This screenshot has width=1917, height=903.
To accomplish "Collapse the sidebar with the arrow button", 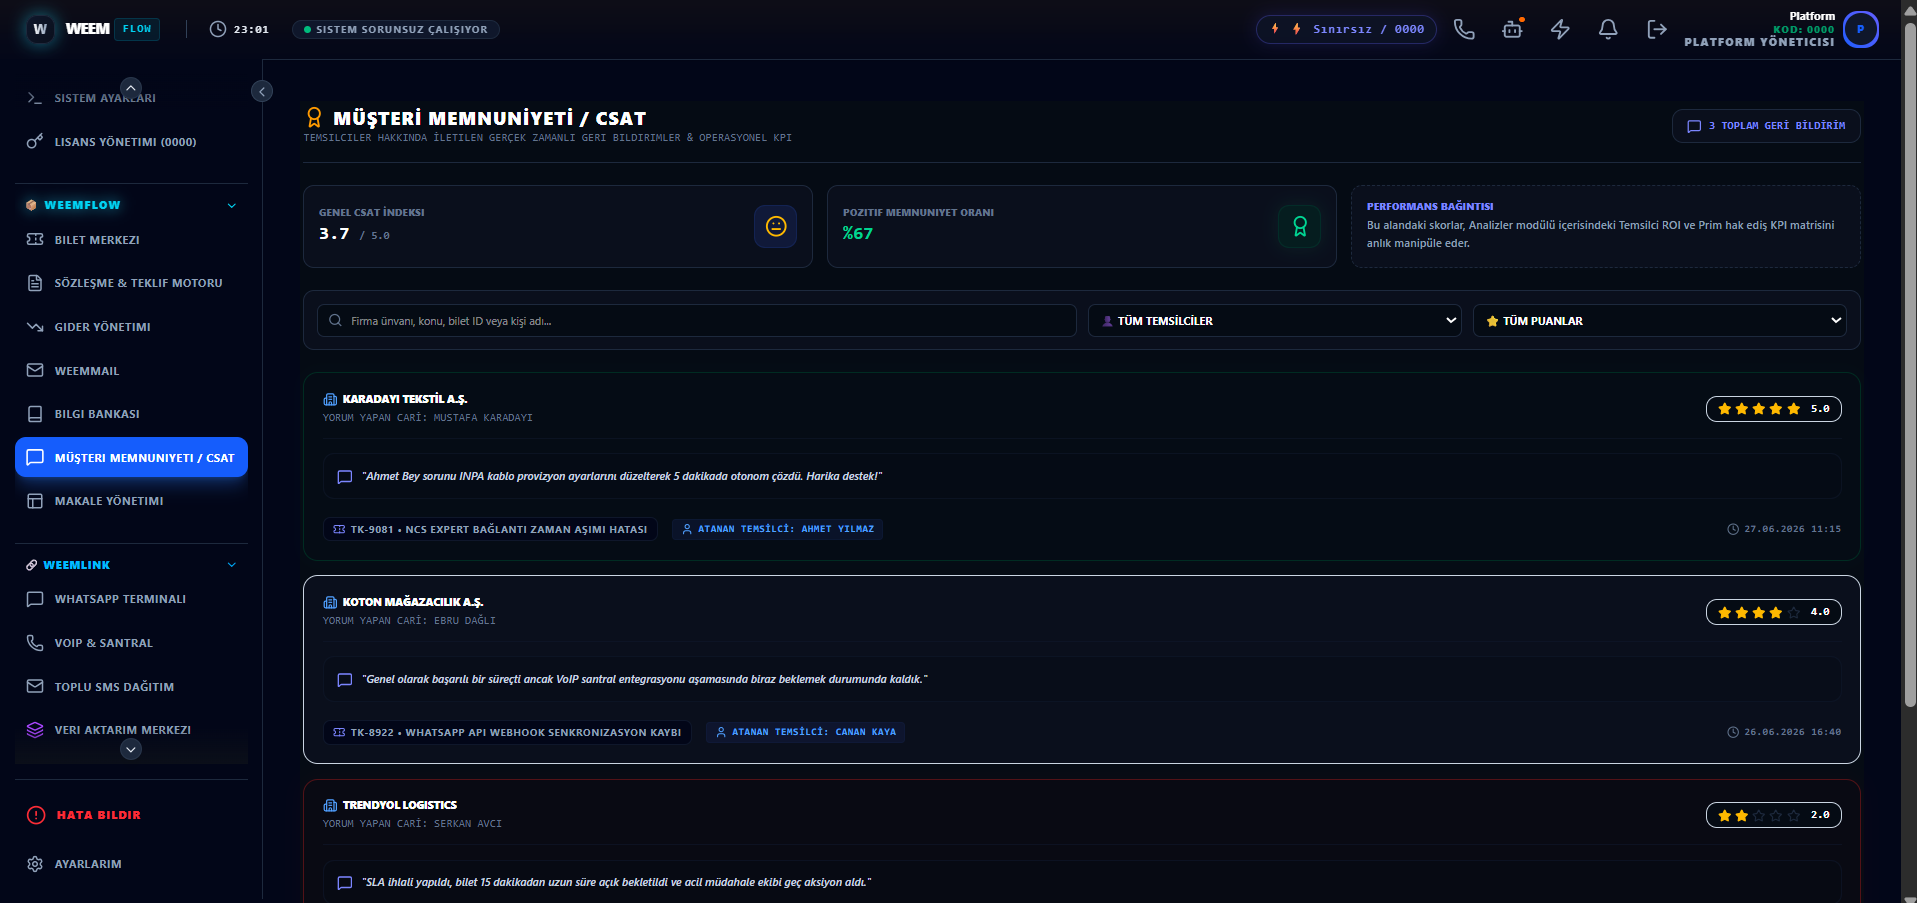I will pos(262,91).
